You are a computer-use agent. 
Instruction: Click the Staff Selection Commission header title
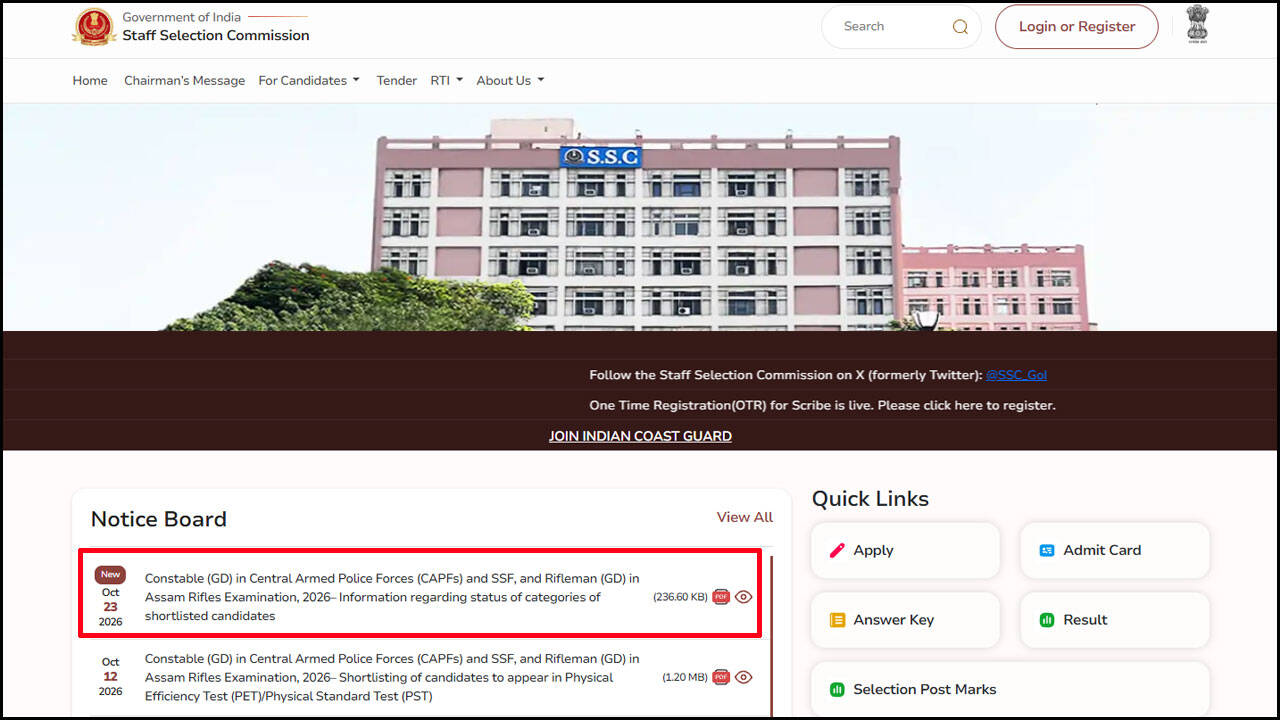(x=216, y=36)
